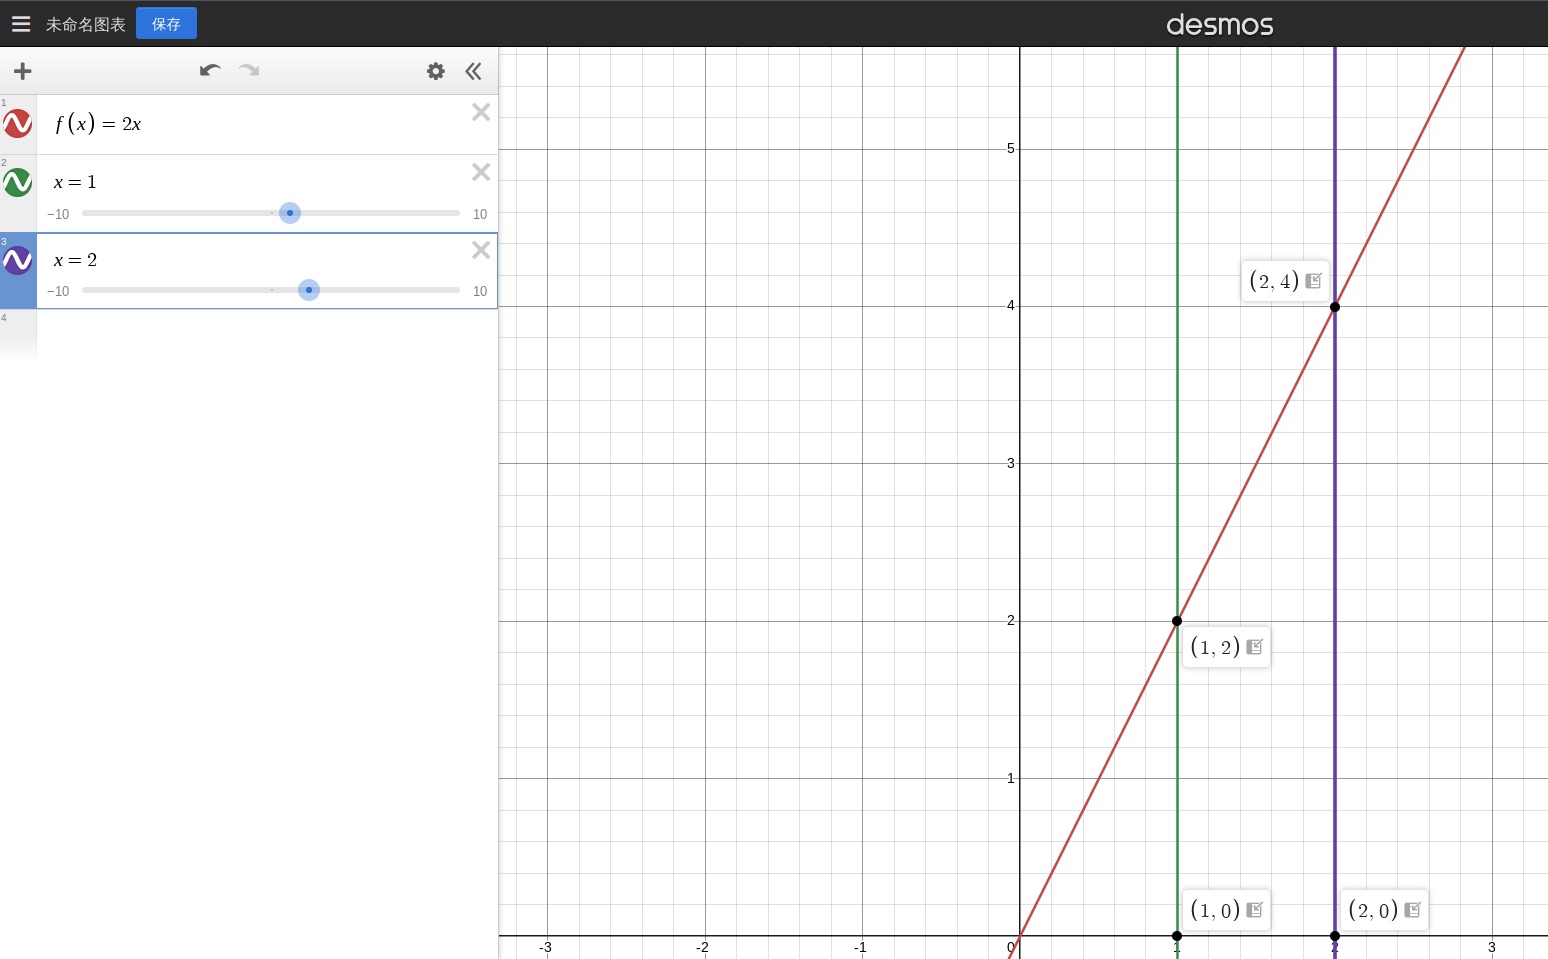Click the desmos logo
This screenshot has height=959, width=1548.
[x=1219, y=24]
